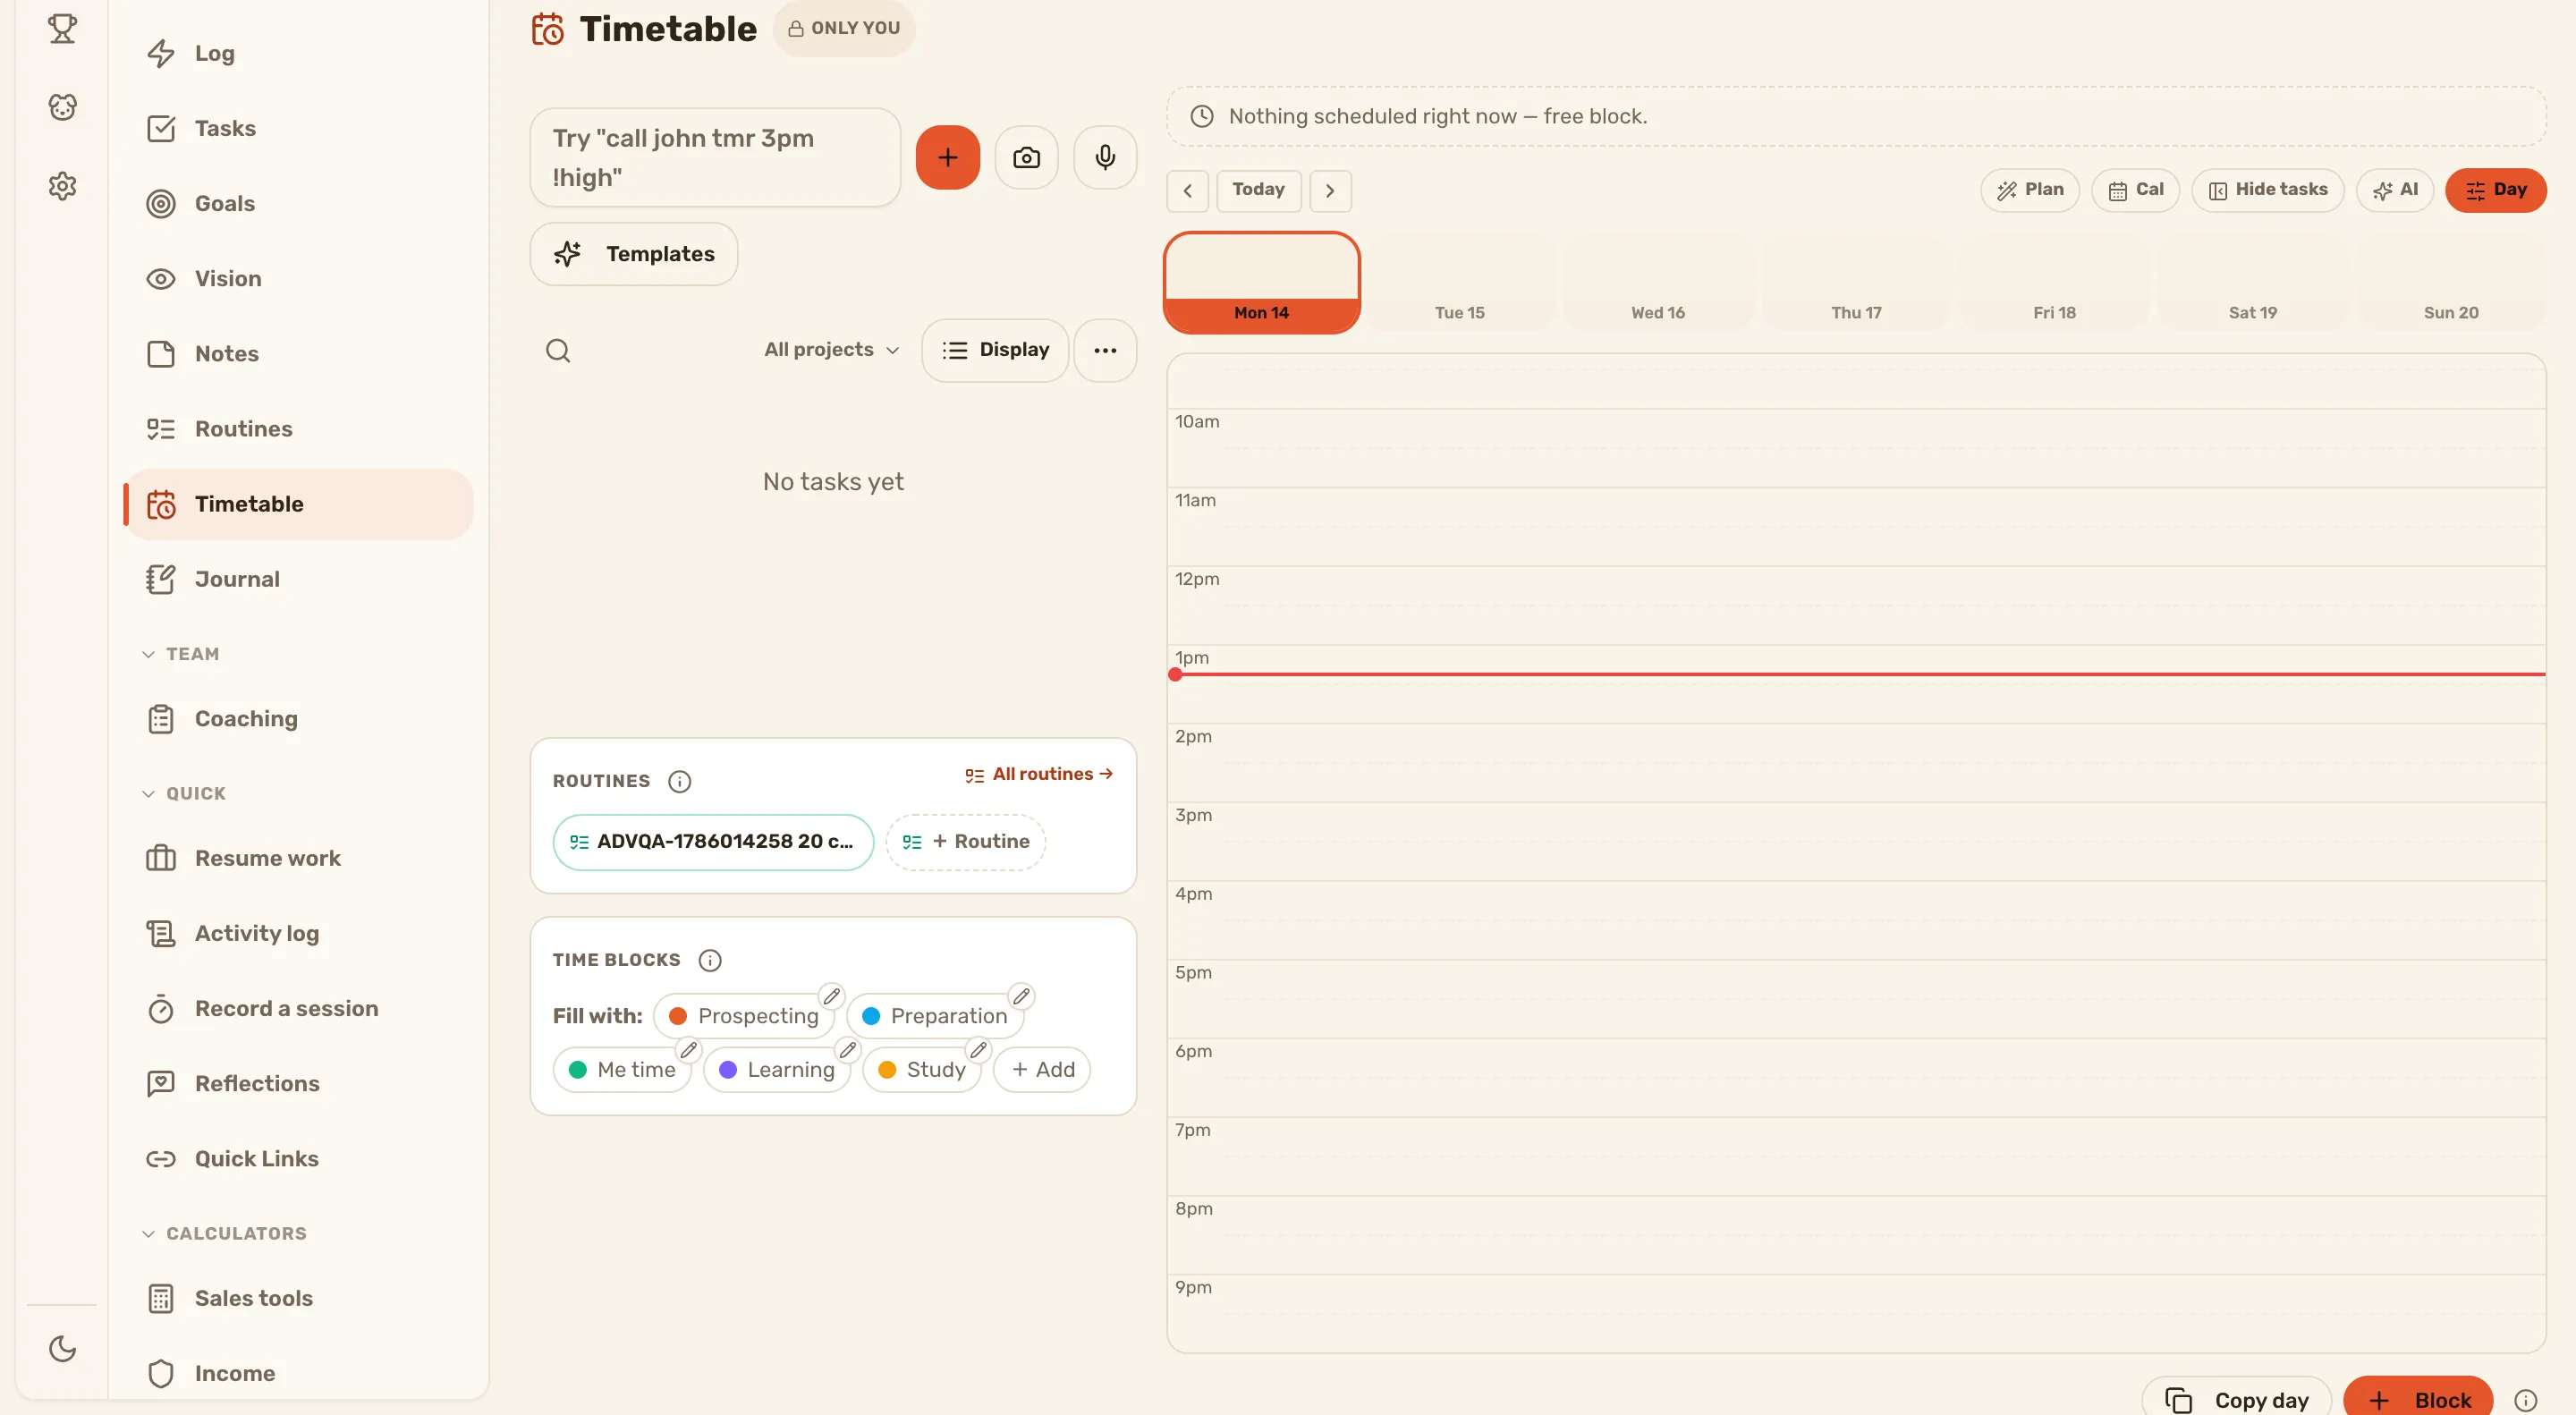Edit the Me time block pencil icon
2576x1415 pixels.
[688, 1050]
